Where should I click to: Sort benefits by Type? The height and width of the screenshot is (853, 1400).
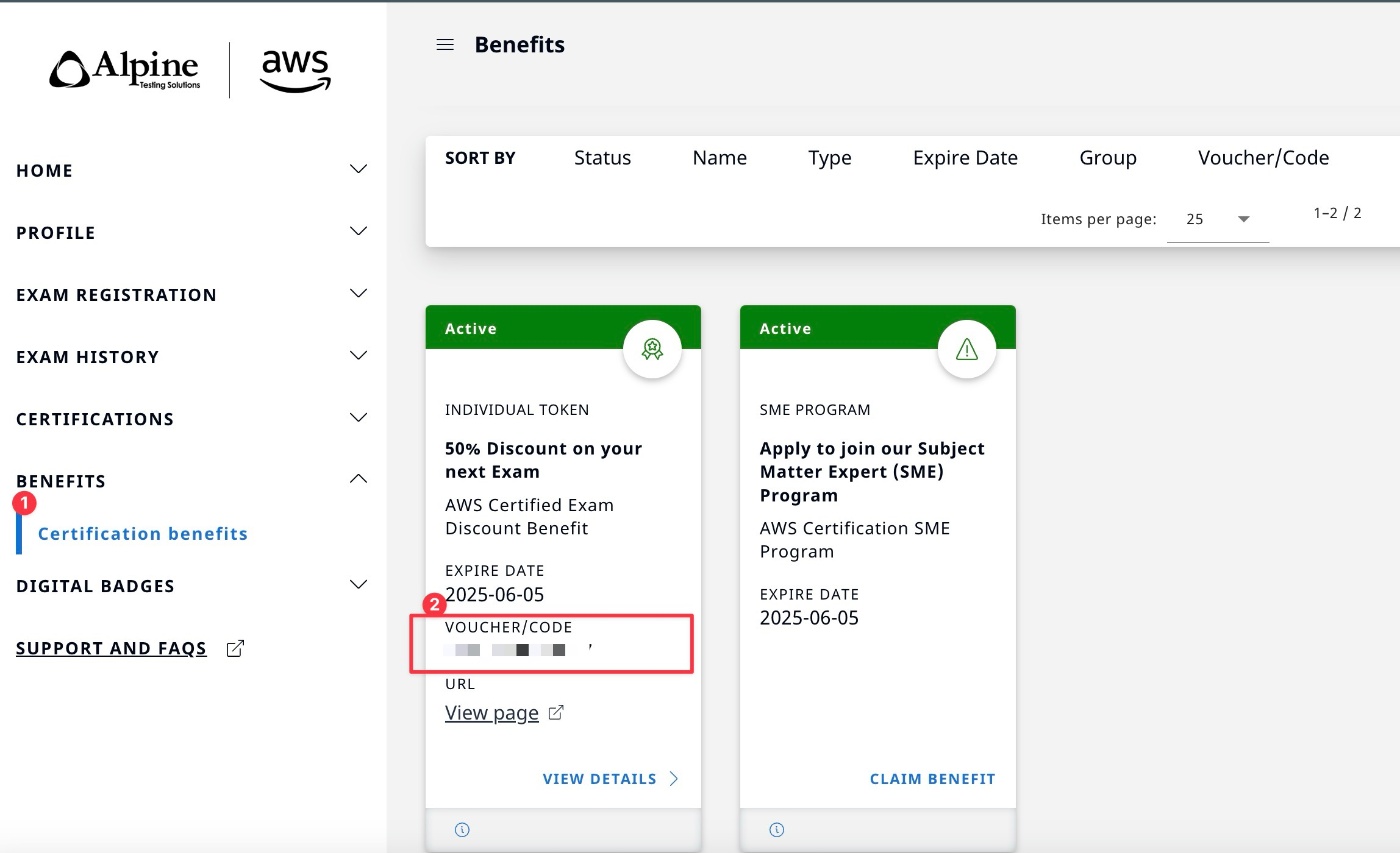point(830,158)
